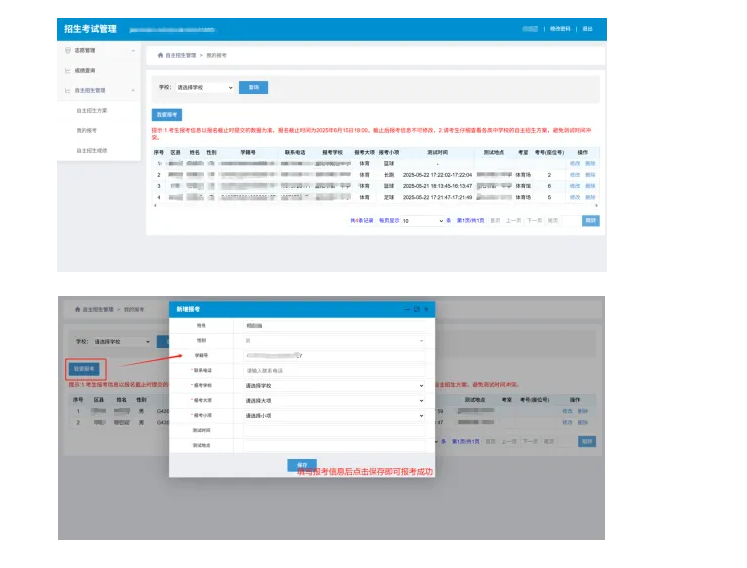
Task: Click the blue 查询 button in top panel
Action: point(253,88)
